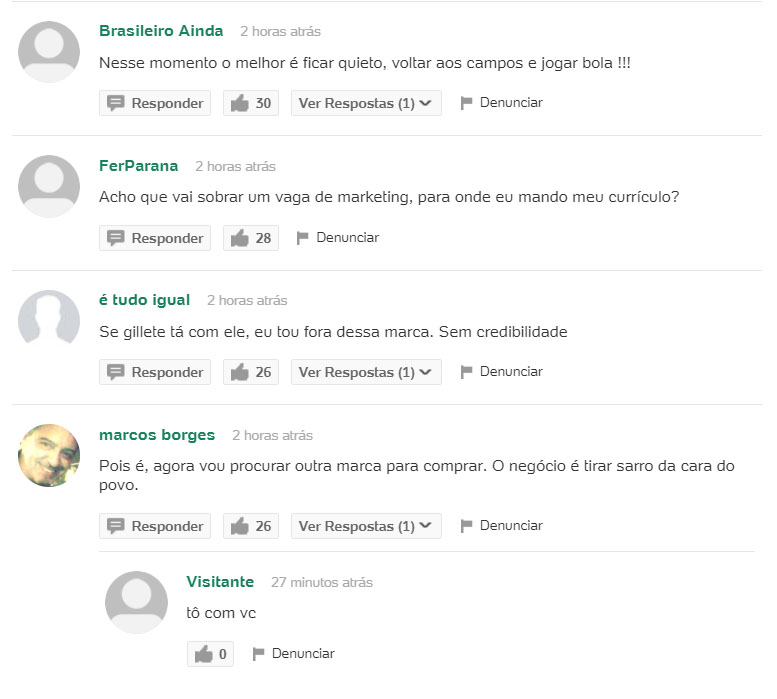Reply to Brasileiro Ainda's comment
The image size is (777, 699).
pyautogui.click(x=155, y=103)
